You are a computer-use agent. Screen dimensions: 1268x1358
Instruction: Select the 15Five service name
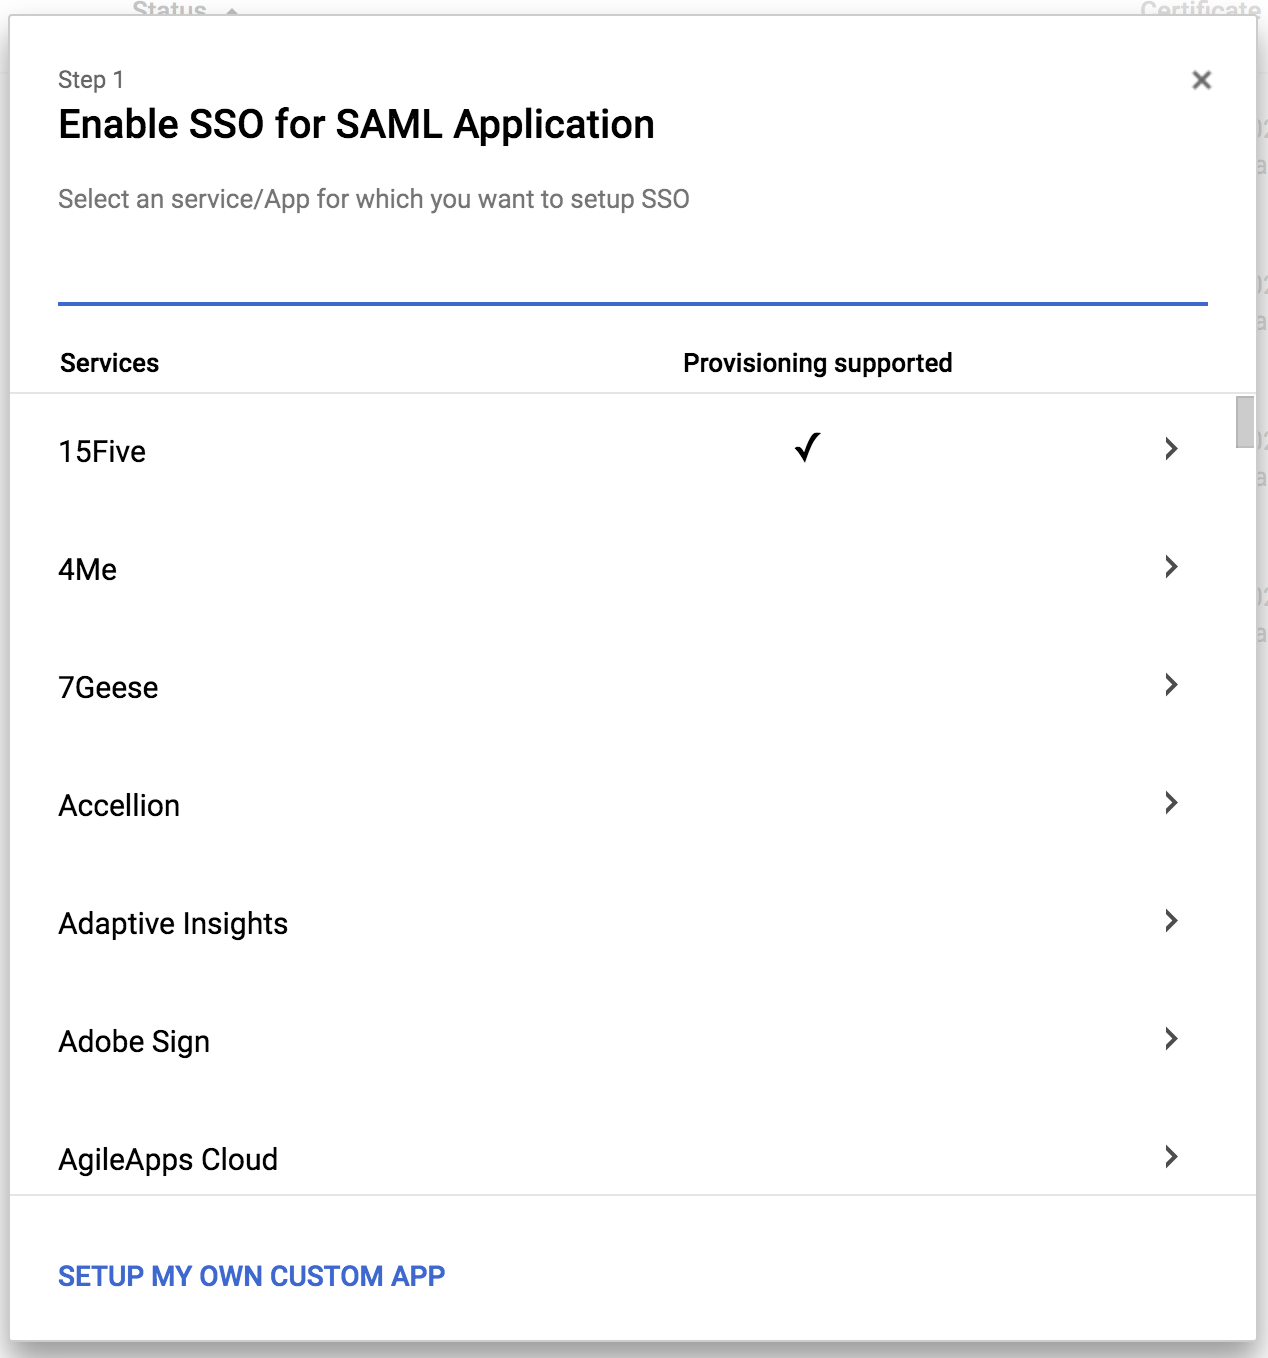coord(102,452)
